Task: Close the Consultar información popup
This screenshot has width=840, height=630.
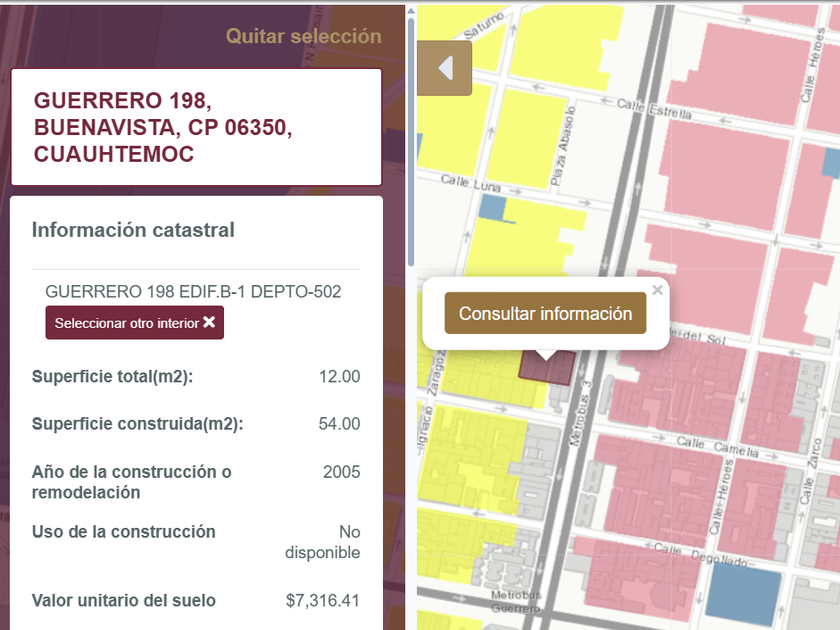Action: coord(657,290)
